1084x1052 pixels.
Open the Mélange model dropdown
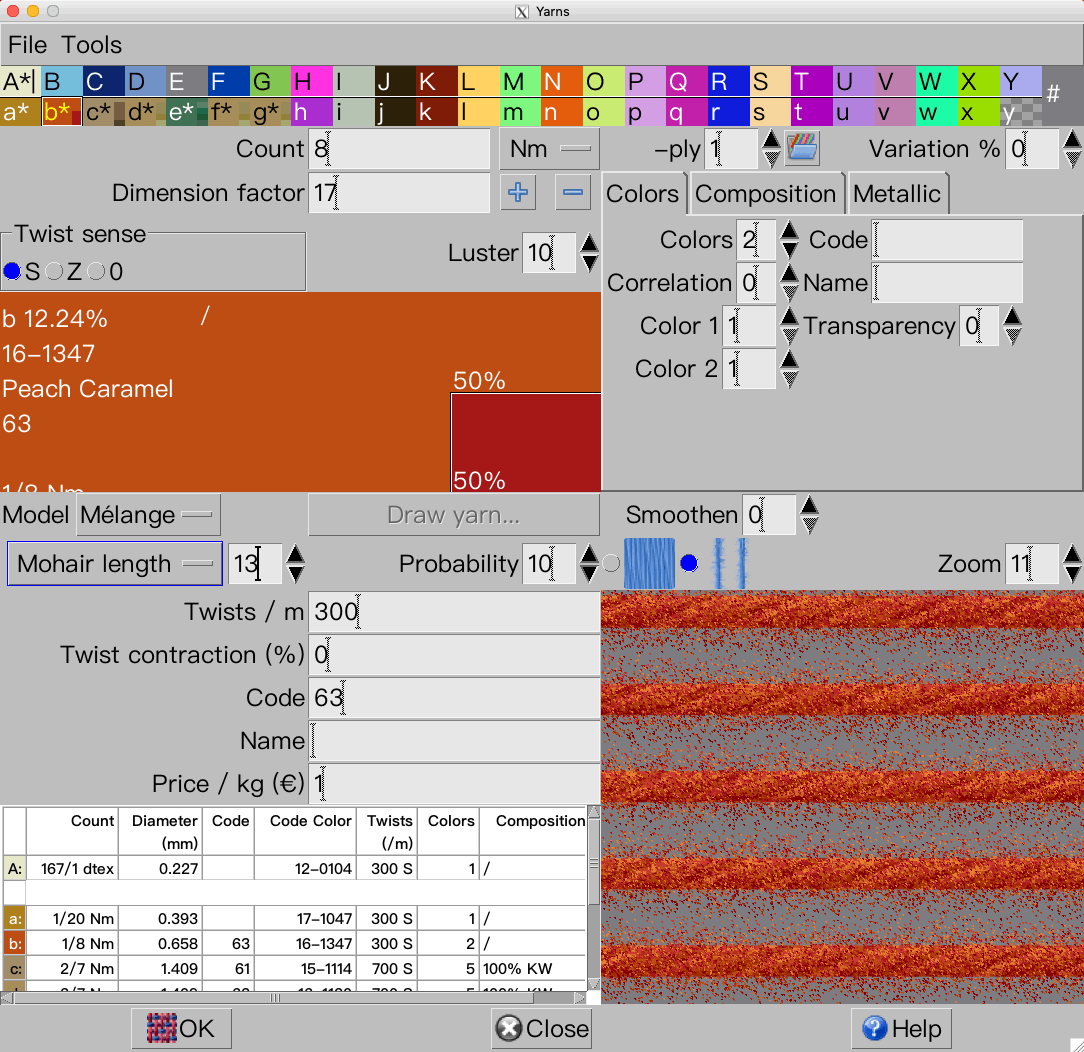click(x=148, y=515)
